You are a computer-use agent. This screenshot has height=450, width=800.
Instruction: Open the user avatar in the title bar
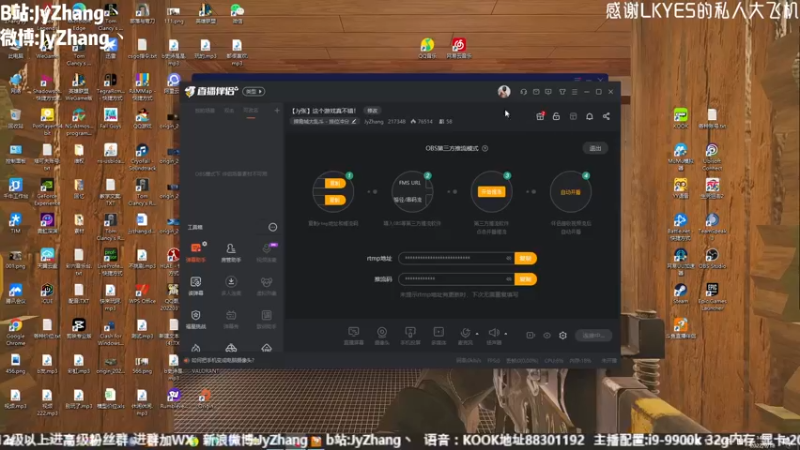pos(504,91)
